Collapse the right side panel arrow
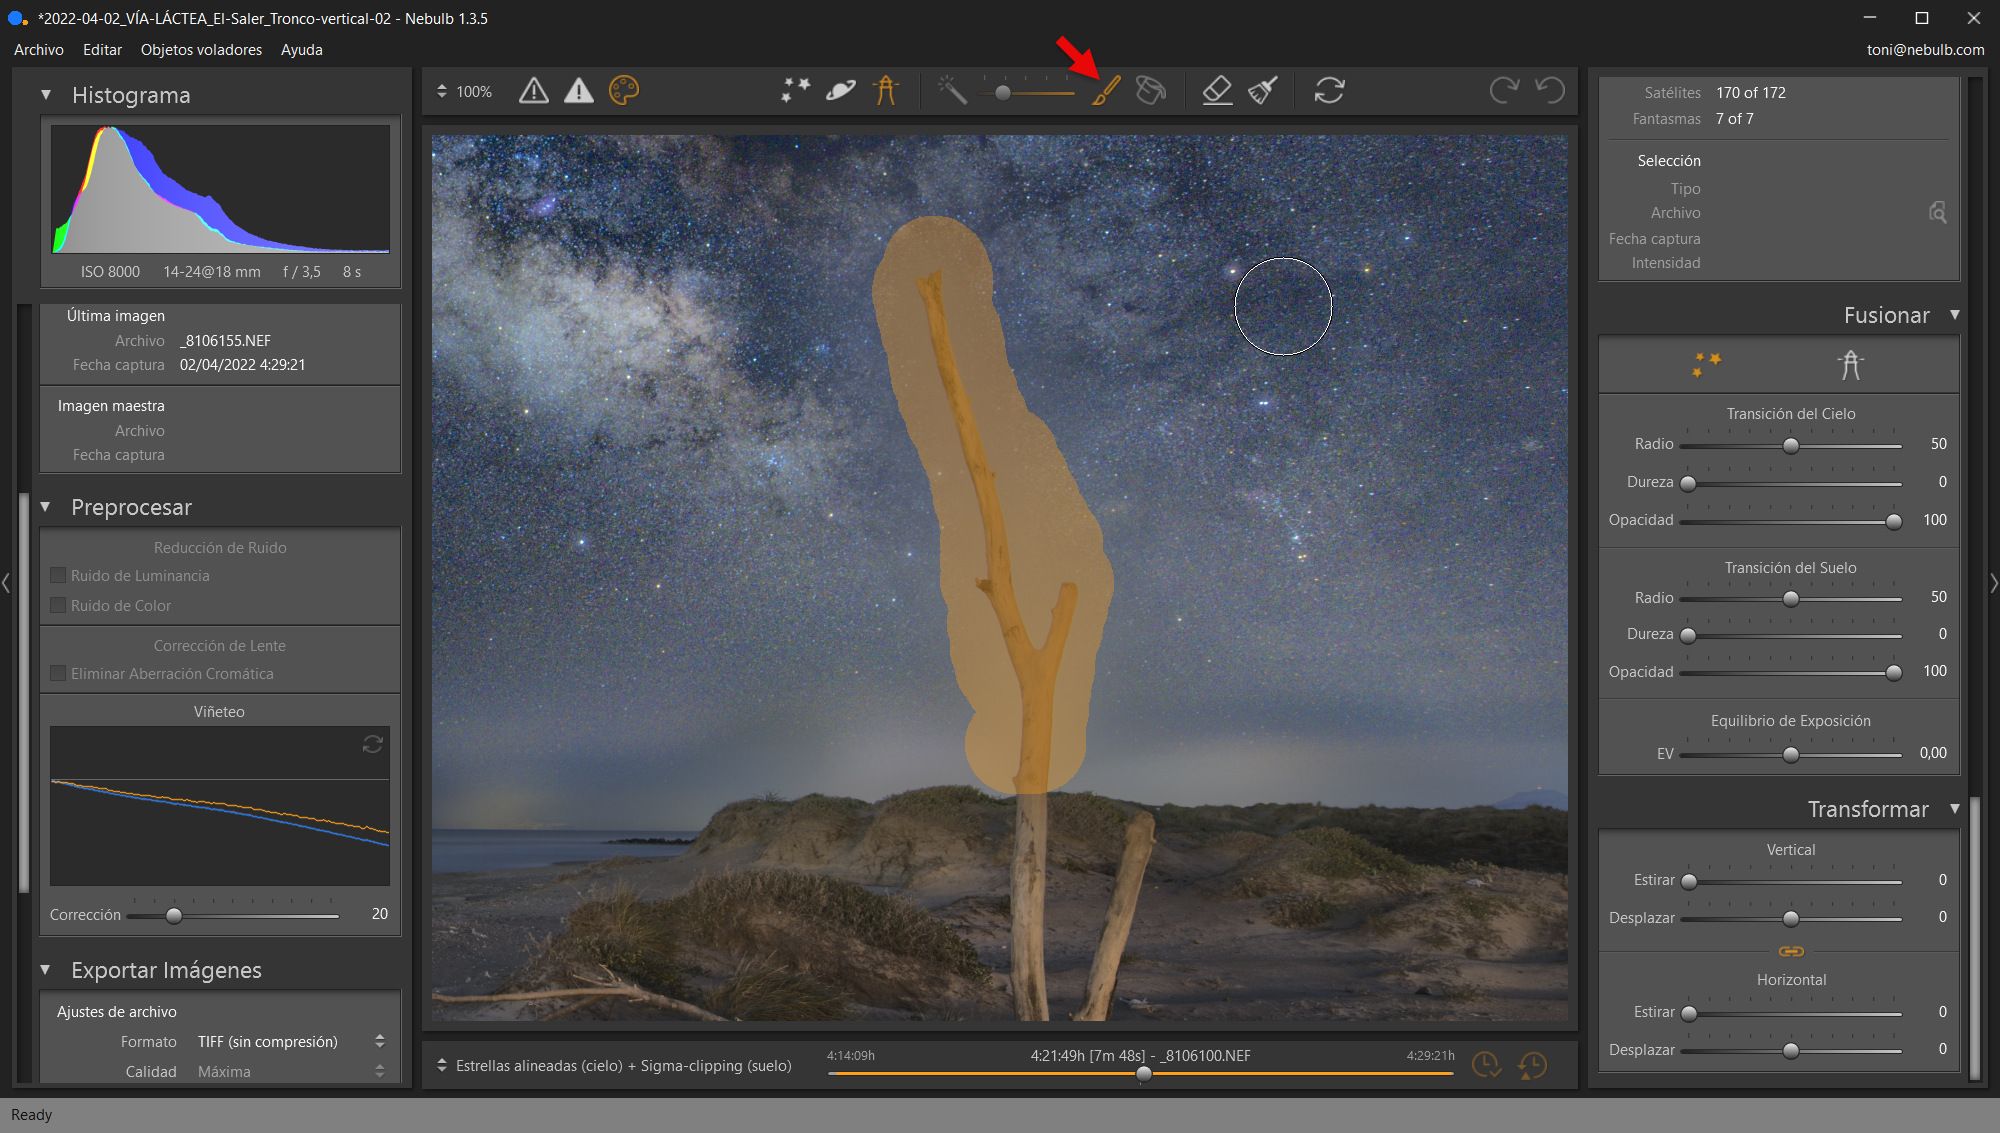Image resolution: width=2000 pixels, height=1133 pixels. (x=1994, y=582)
